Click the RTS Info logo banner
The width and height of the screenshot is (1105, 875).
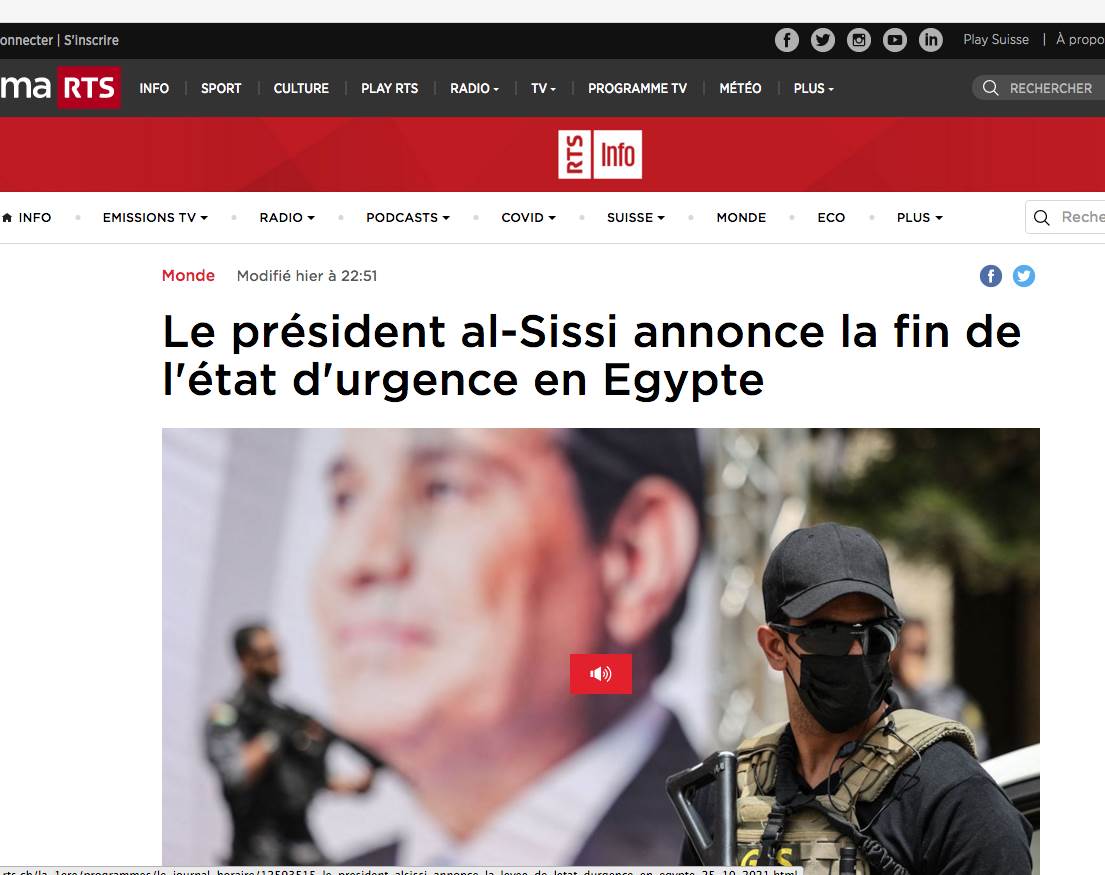pyautogui.click(x=600, y=154)
